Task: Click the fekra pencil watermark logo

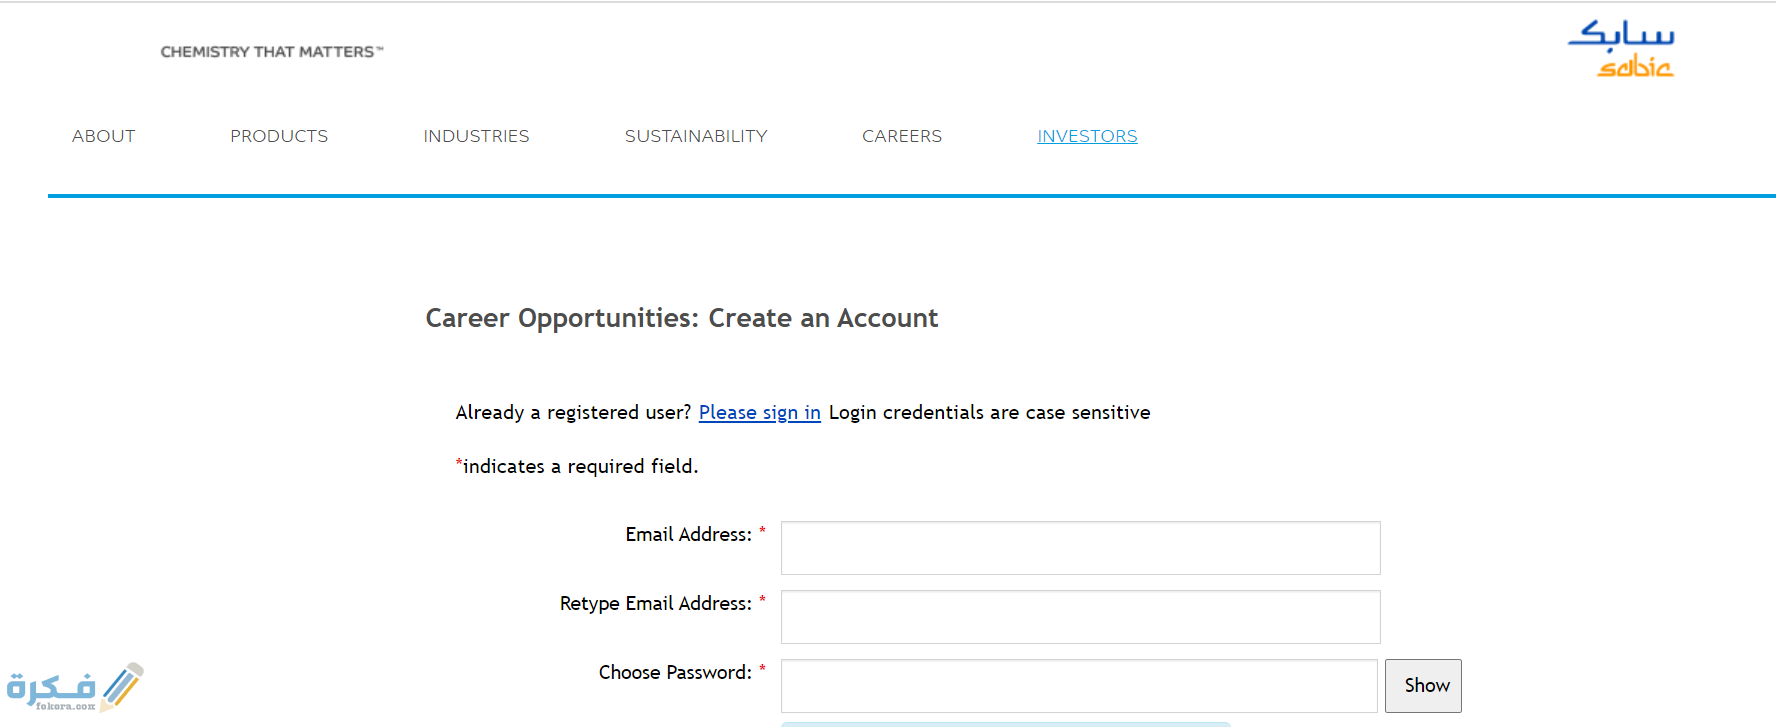Action: pos(75,687)
